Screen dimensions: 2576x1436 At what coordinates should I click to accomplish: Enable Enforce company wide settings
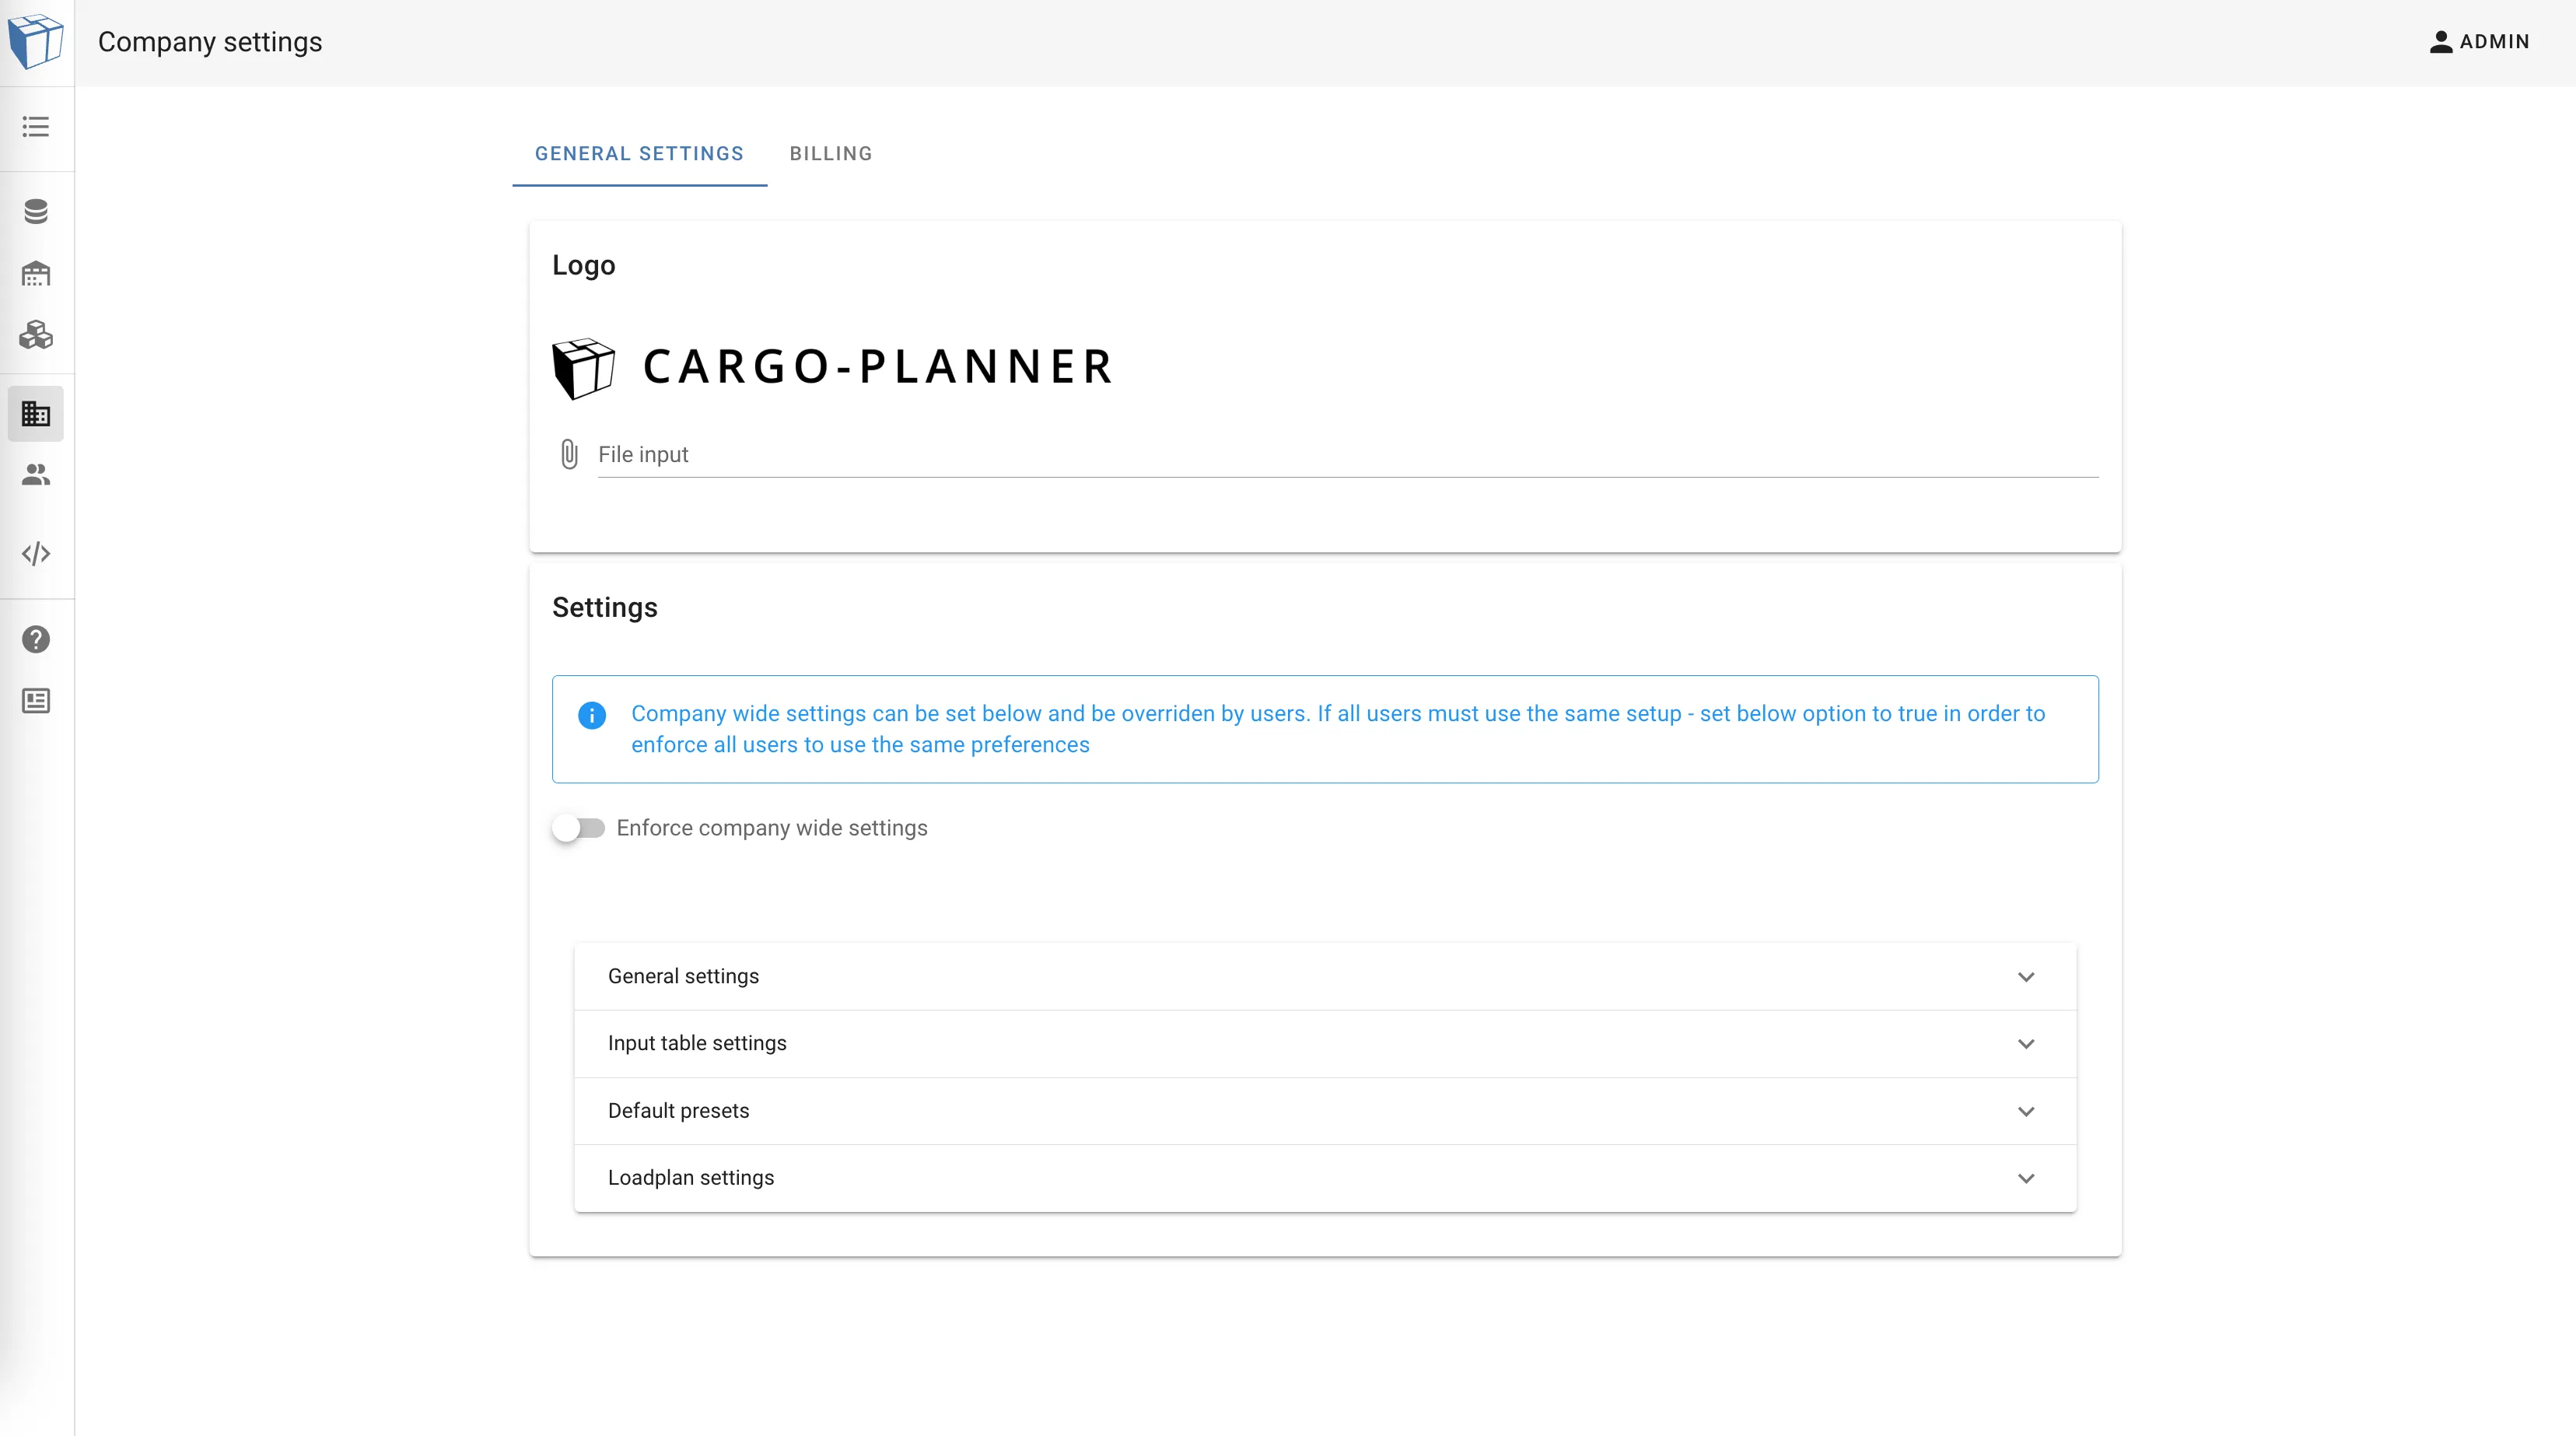577,828
